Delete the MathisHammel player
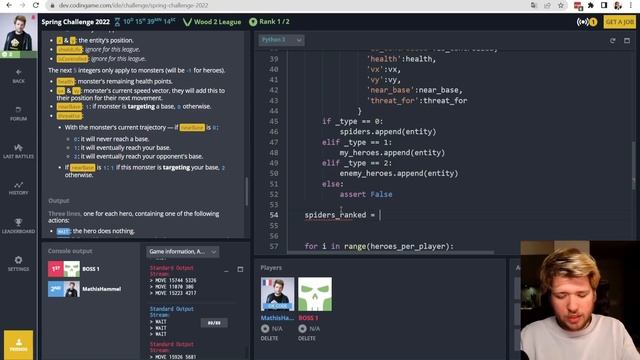Screen dimensions: 640x360 tap(269, 338)
